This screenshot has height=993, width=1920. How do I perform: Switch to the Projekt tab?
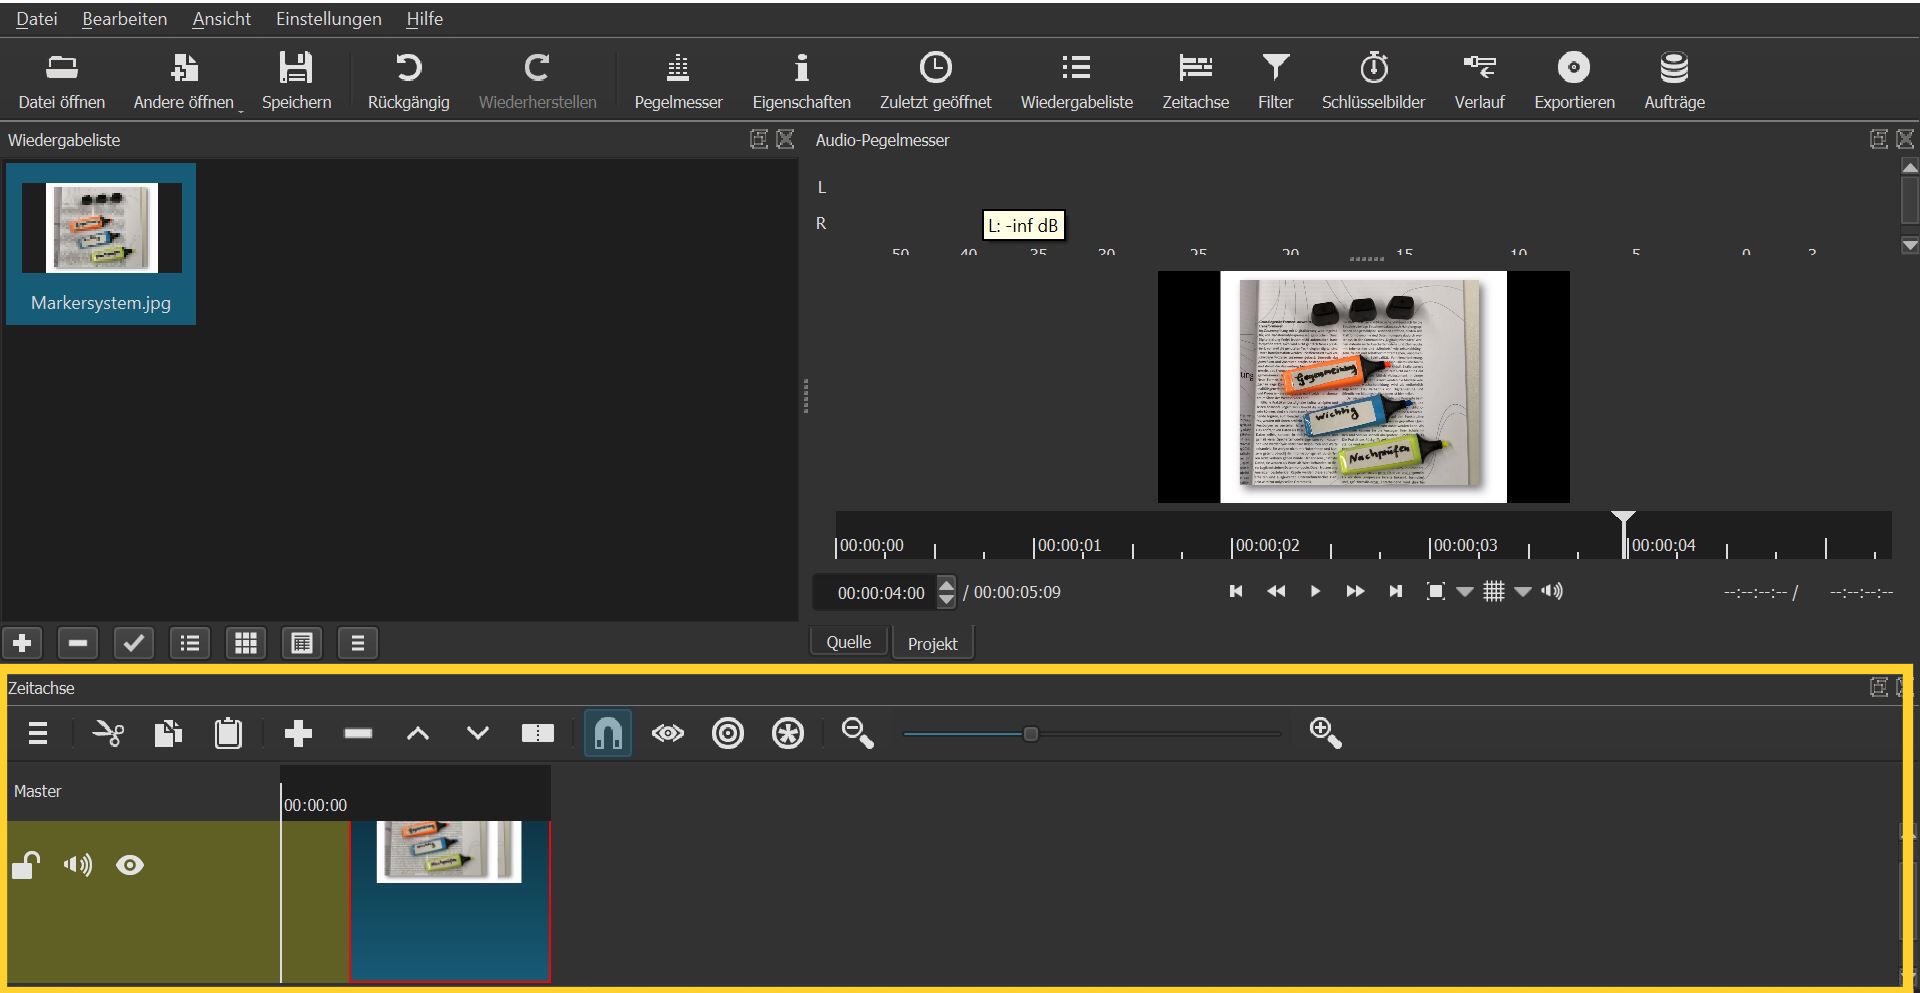pos(932,644)
